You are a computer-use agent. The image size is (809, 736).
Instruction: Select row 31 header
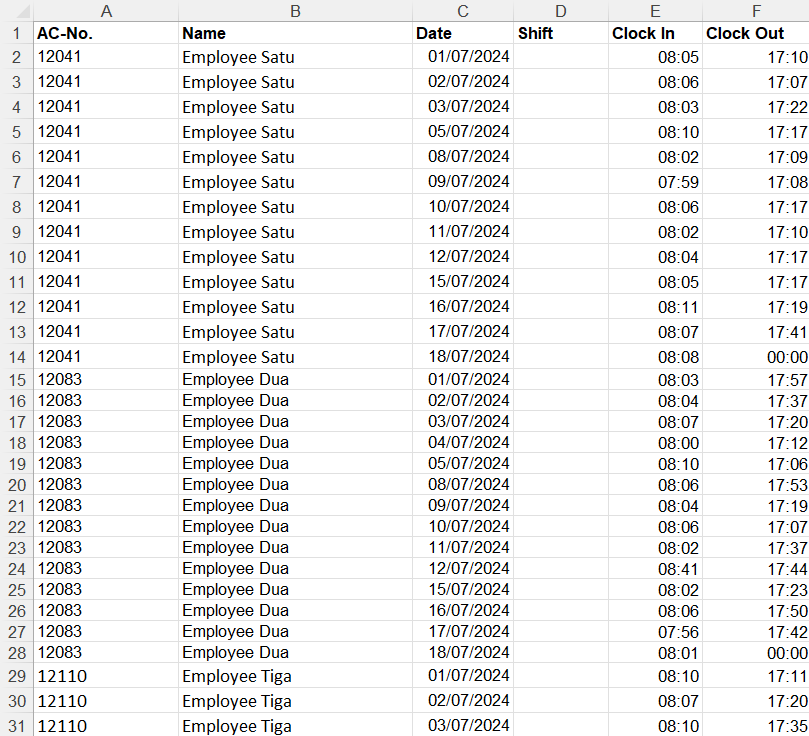pyautogui.click(x=17, y=726)
